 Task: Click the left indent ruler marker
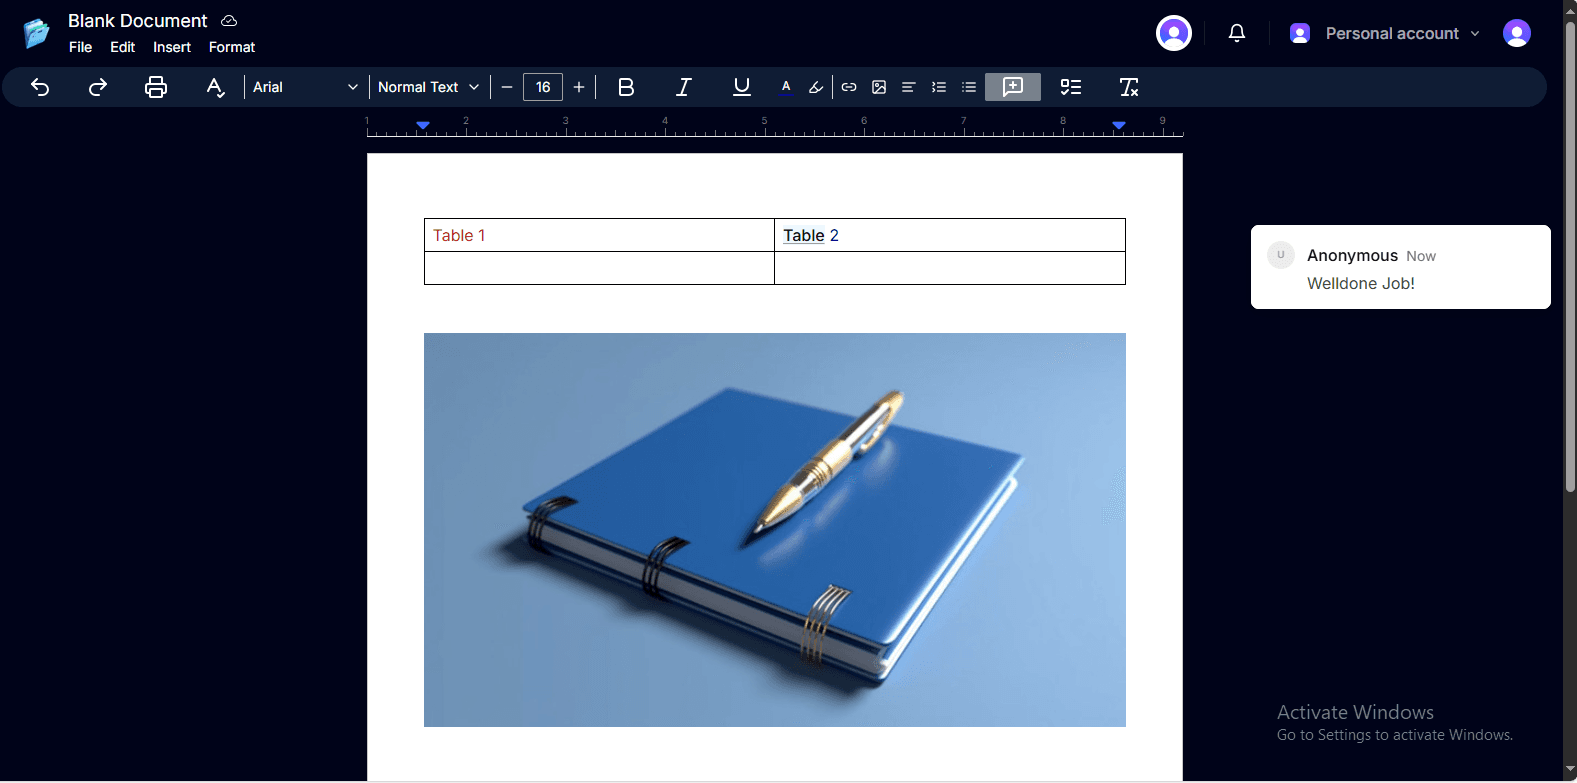[x=423, y=125]
